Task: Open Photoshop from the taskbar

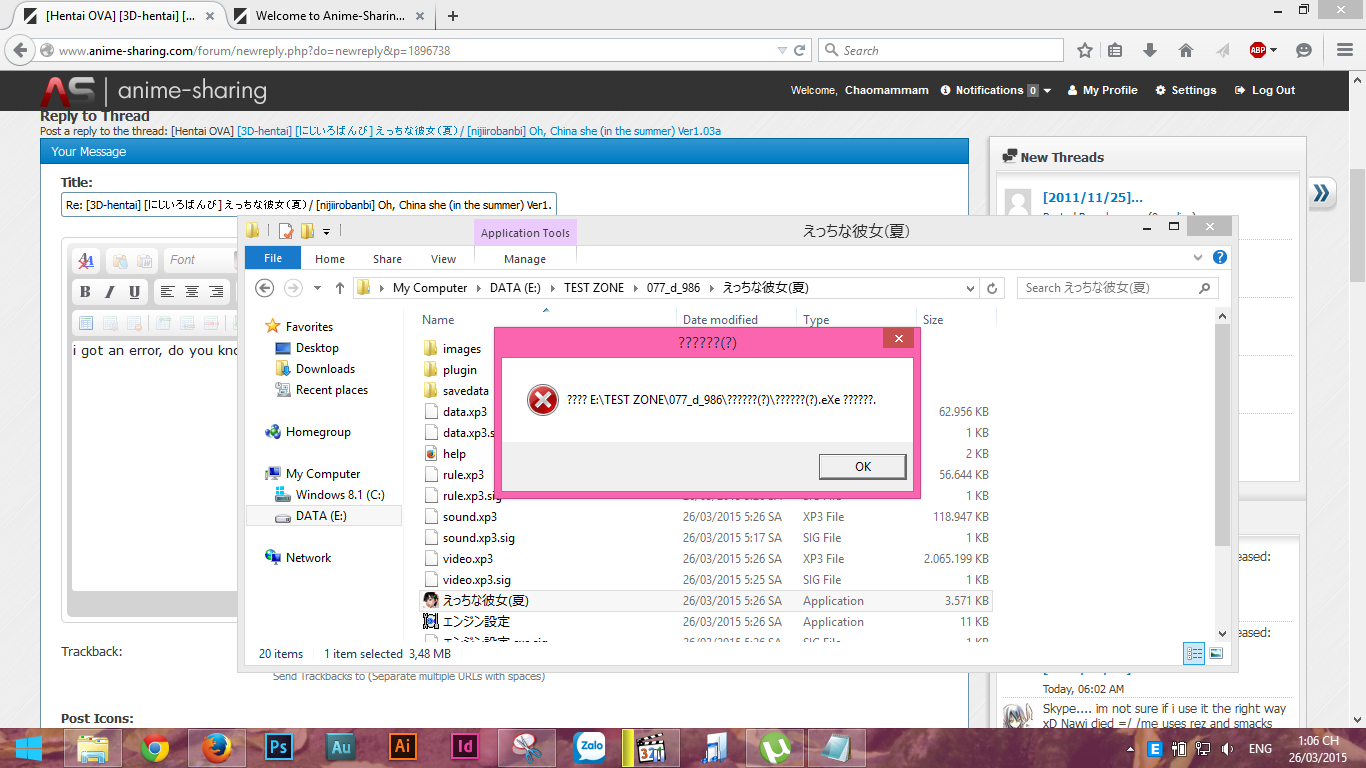Action: coord(278,747)
